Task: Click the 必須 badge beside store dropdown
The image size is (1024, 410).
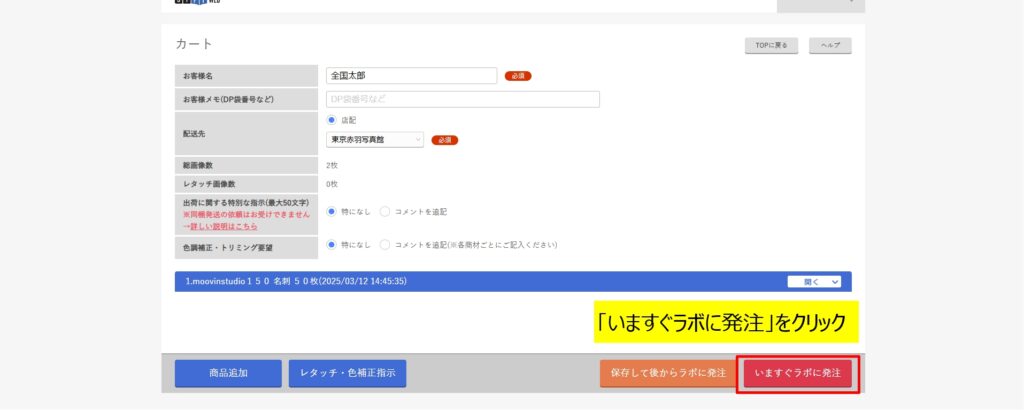Action: [x=445, y=140]
